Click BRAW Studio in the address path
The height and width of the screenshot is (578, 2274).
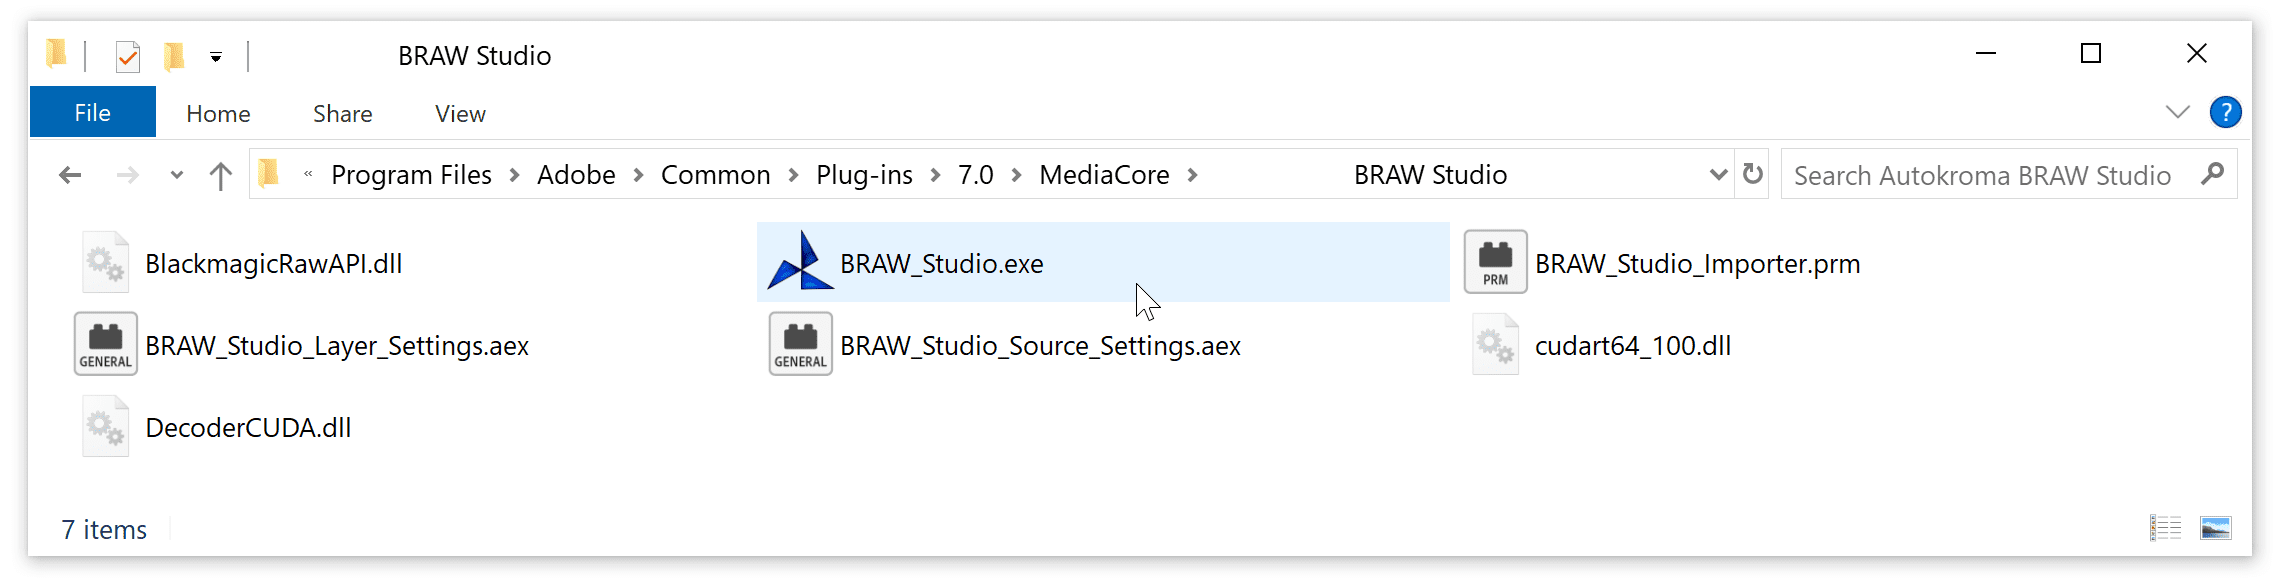1430,175
